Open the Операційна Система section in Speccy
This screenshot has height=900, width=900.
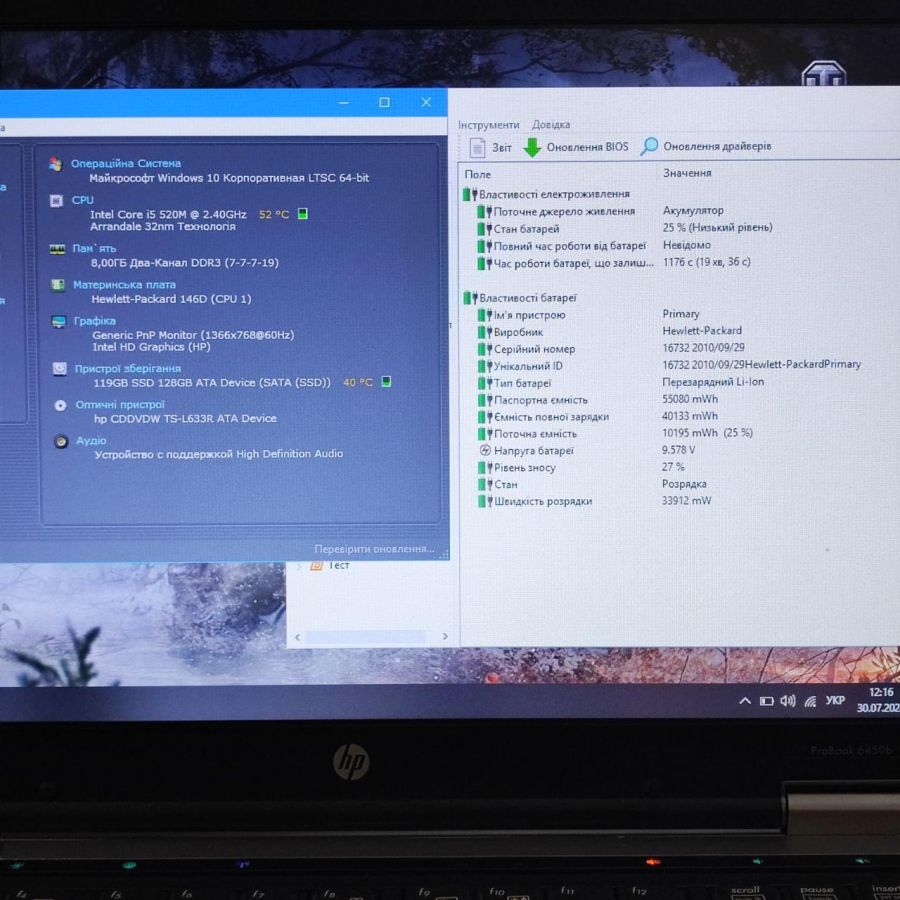point(126,164)
